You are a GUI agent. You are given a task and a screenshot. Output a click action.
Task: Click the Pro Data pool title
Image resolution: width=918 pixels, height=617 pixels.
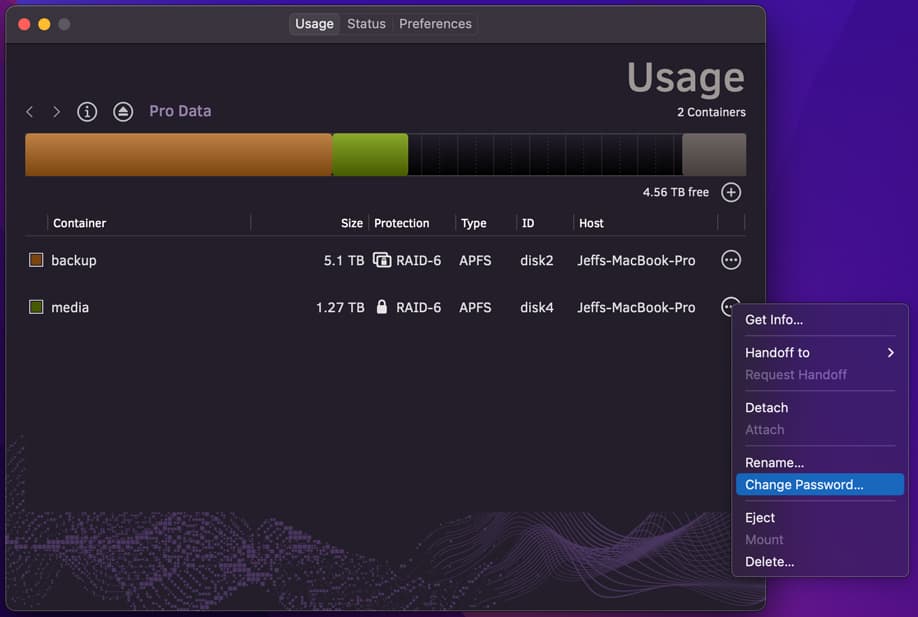coord(180,111)
